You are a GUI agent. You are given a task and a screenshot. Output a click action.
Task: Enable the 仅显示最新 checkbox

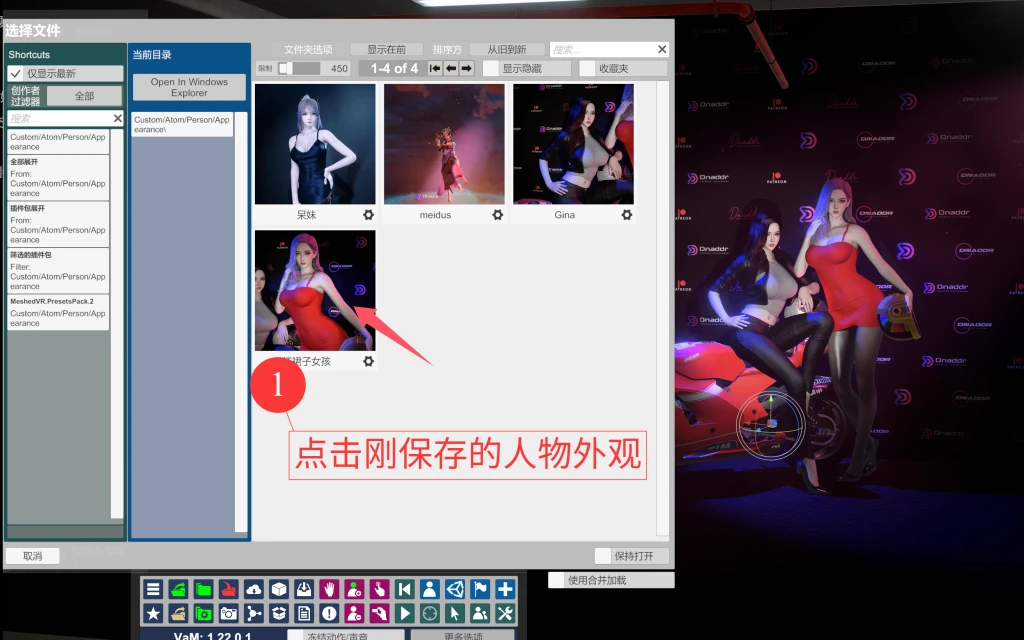click(19, 73)
